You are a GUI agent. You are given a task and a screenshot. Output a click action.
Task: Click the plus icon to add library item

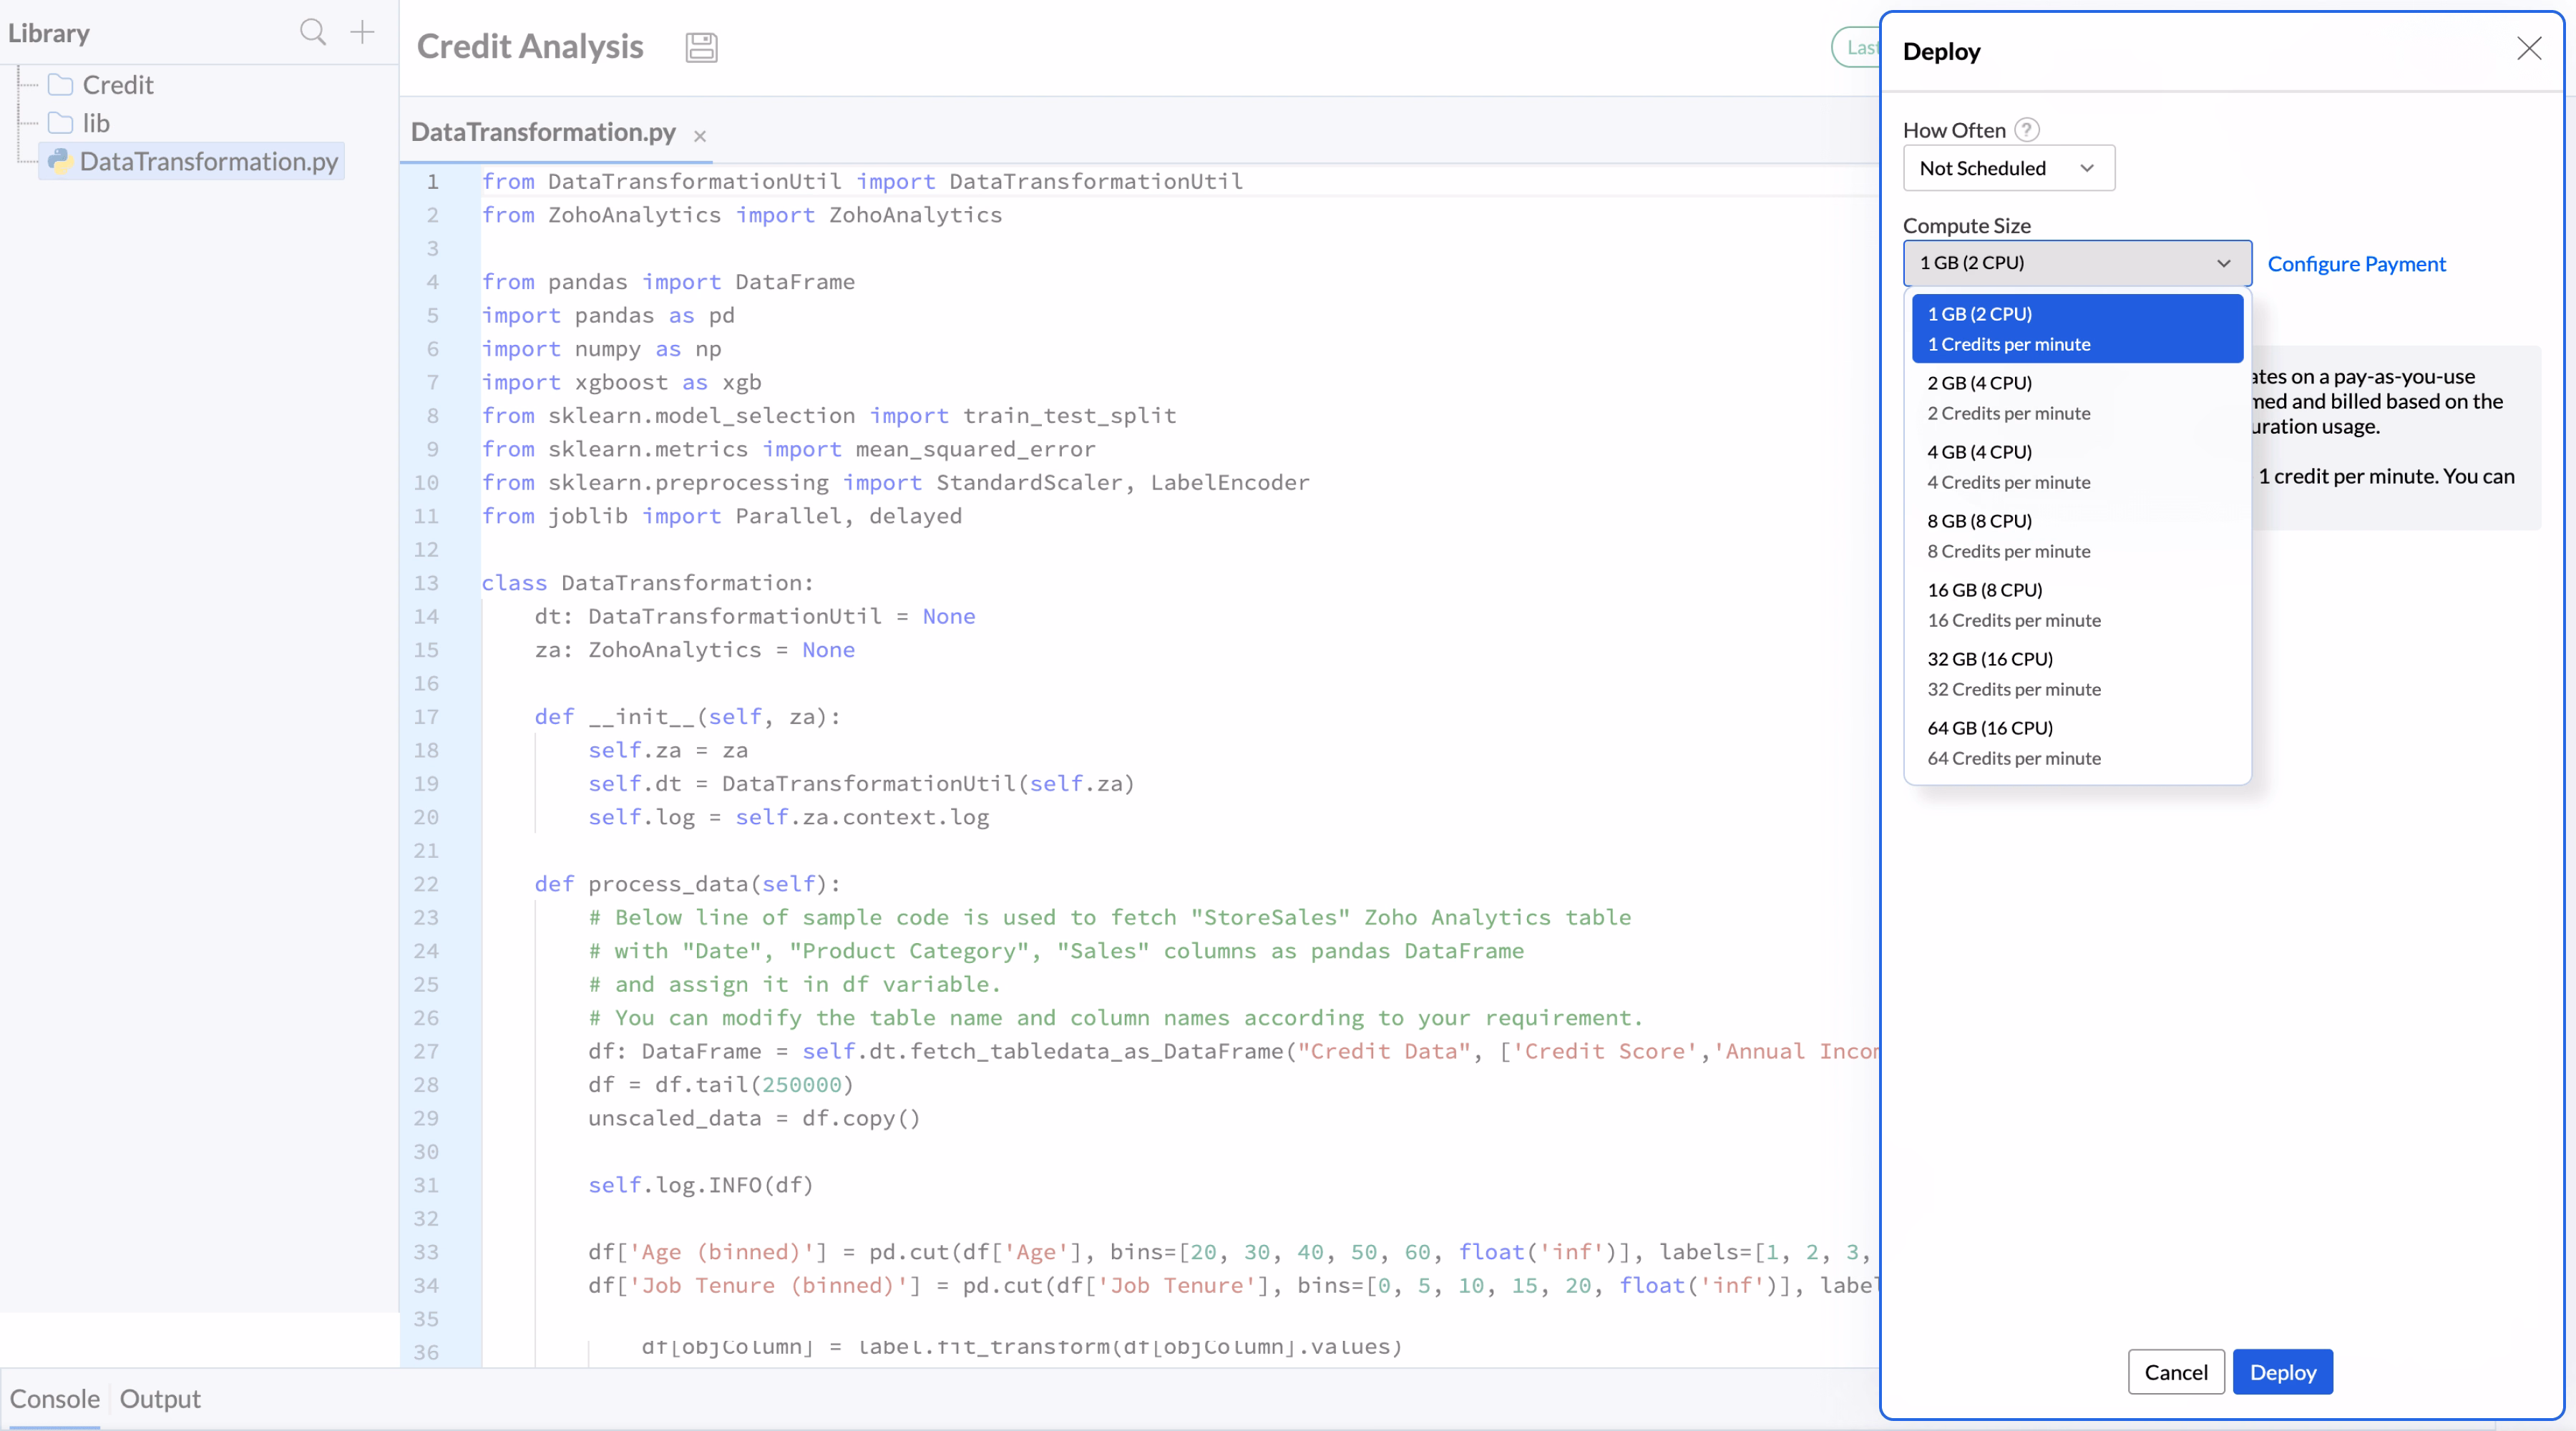(x=362, y=32)
